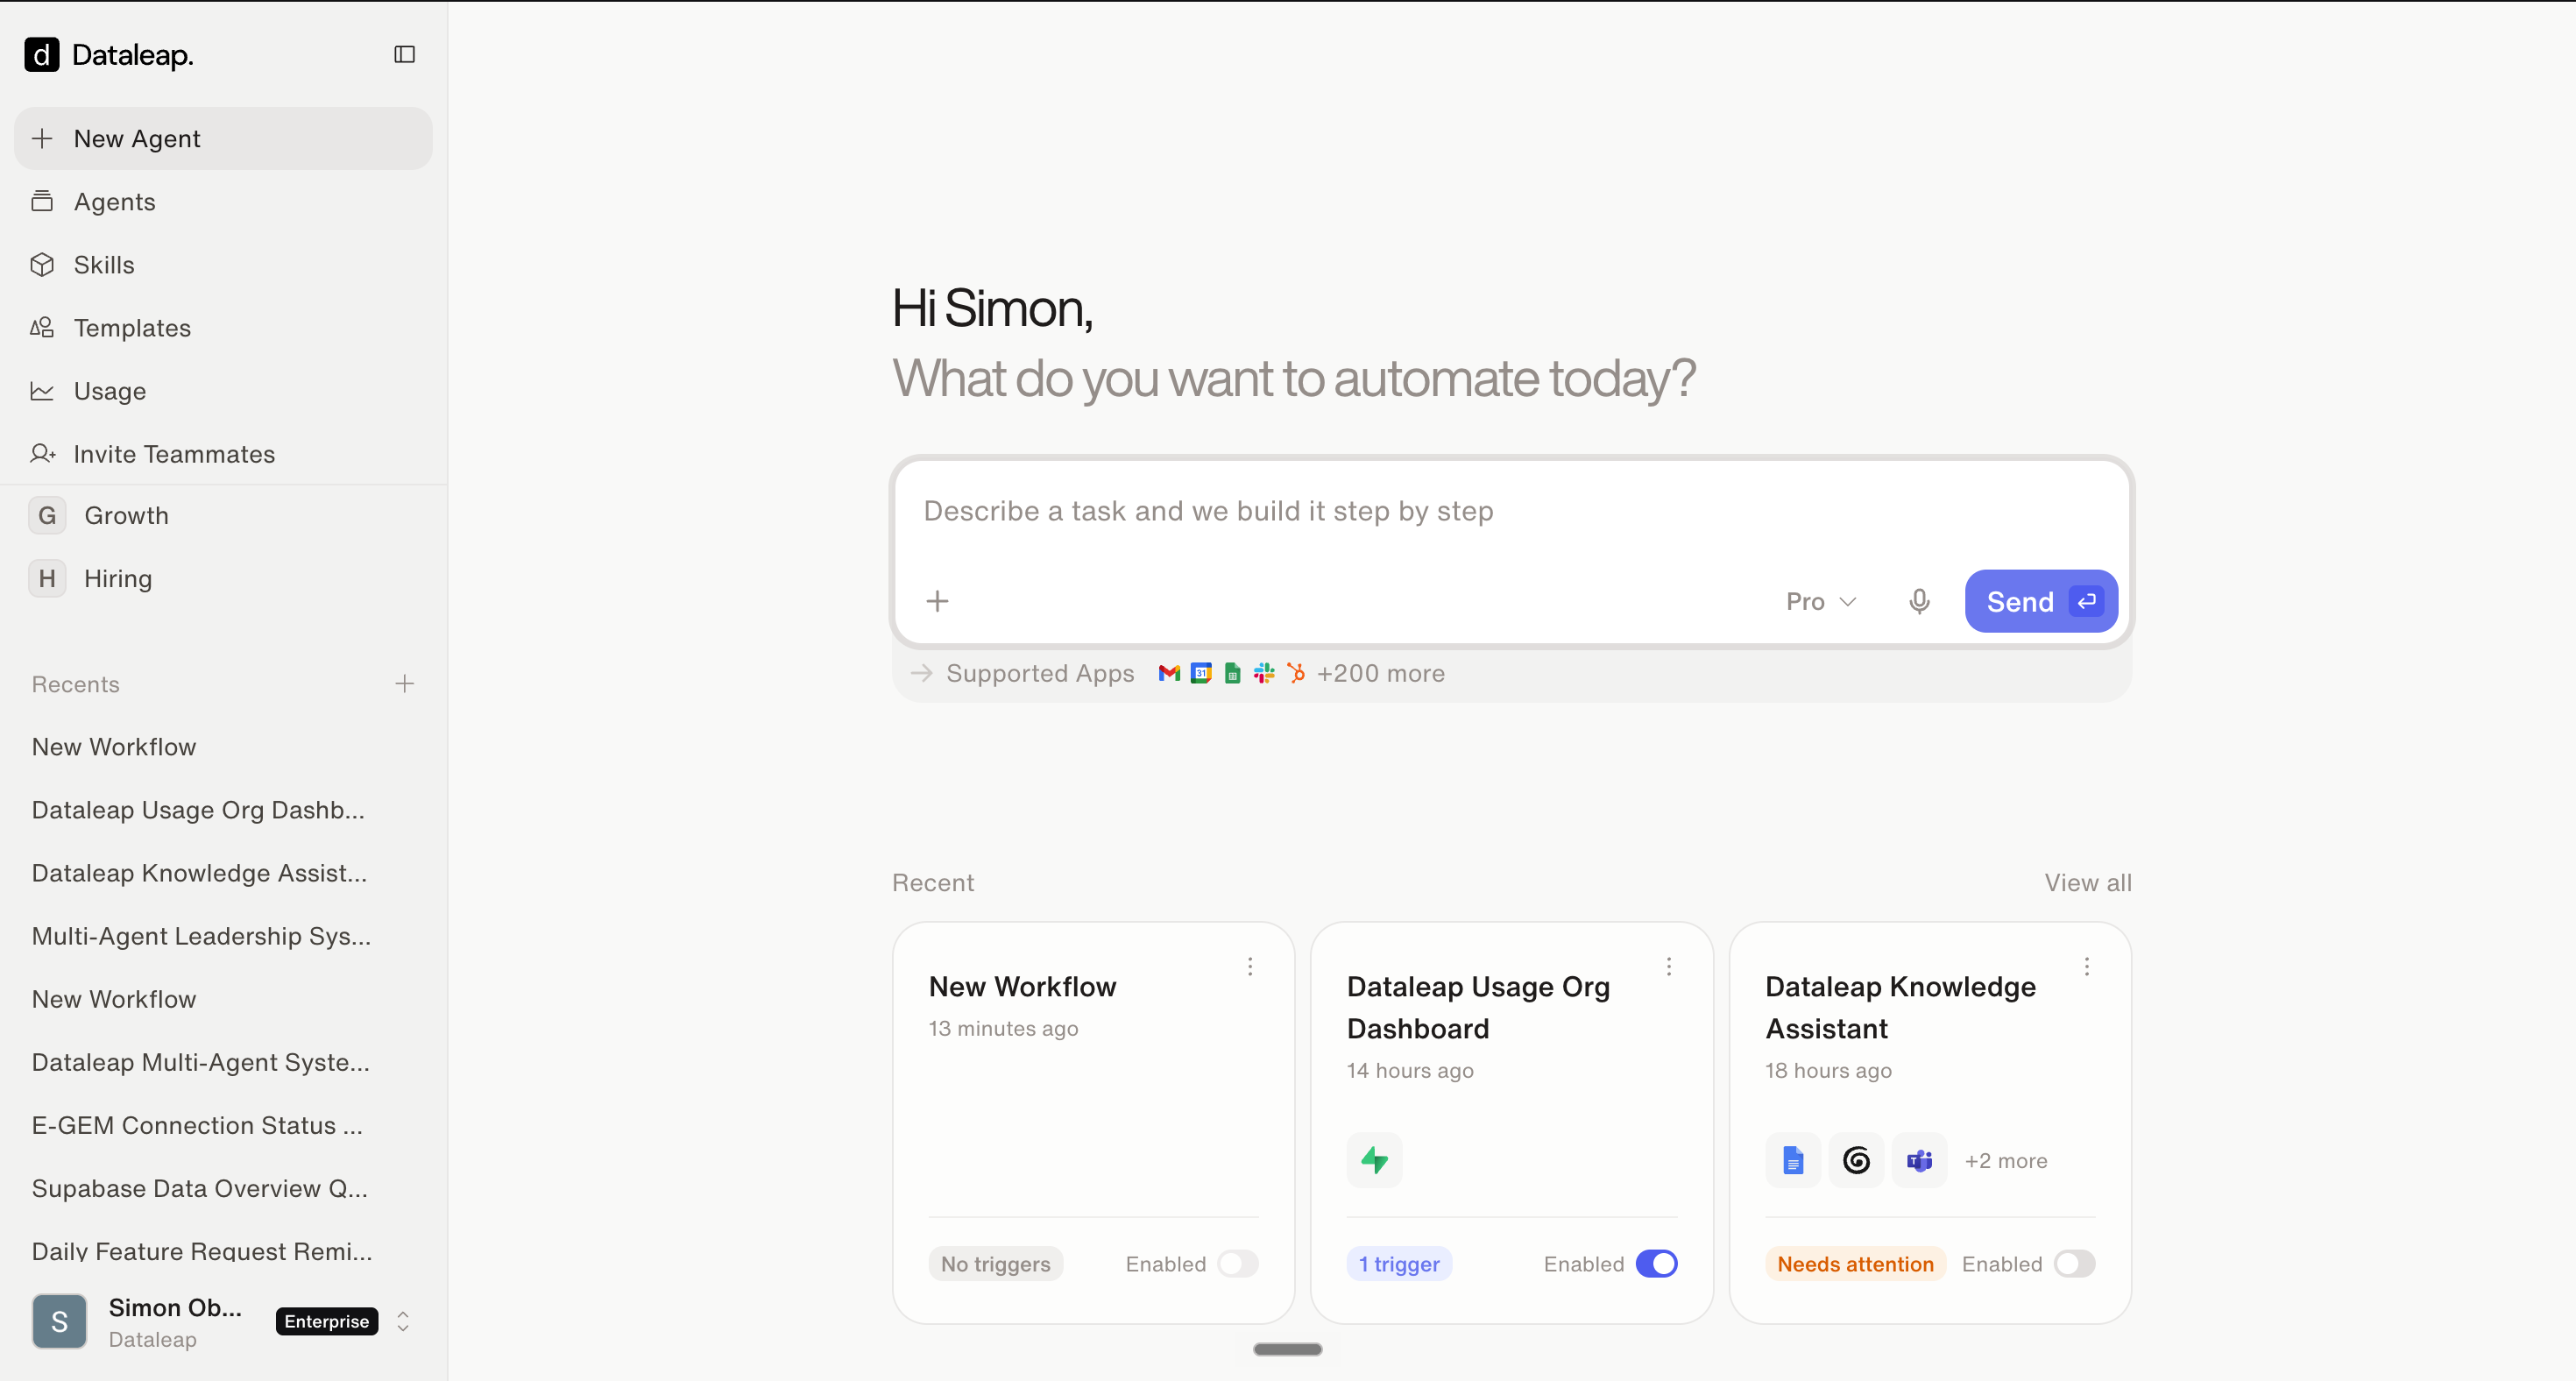
Task: Click the S user avatar
Action: (x=59, y=1321)
